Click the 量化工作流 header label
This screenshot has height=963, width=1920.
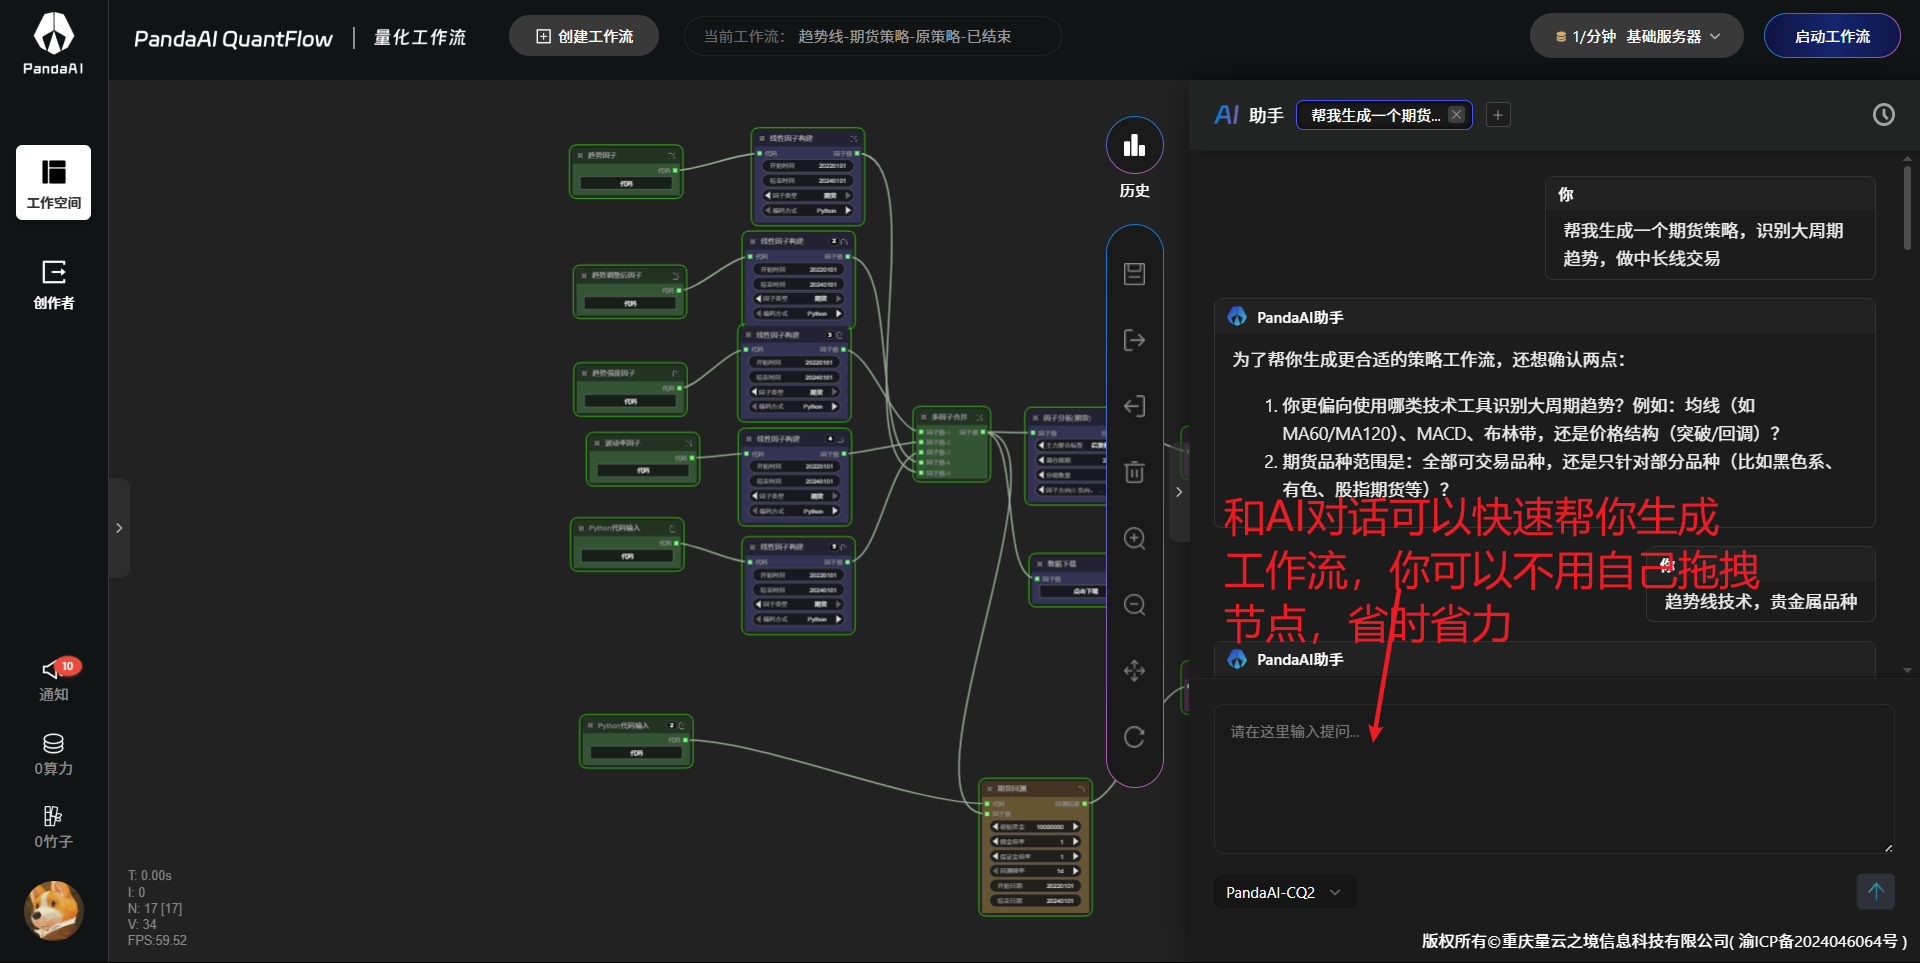(x=420, y=38)
